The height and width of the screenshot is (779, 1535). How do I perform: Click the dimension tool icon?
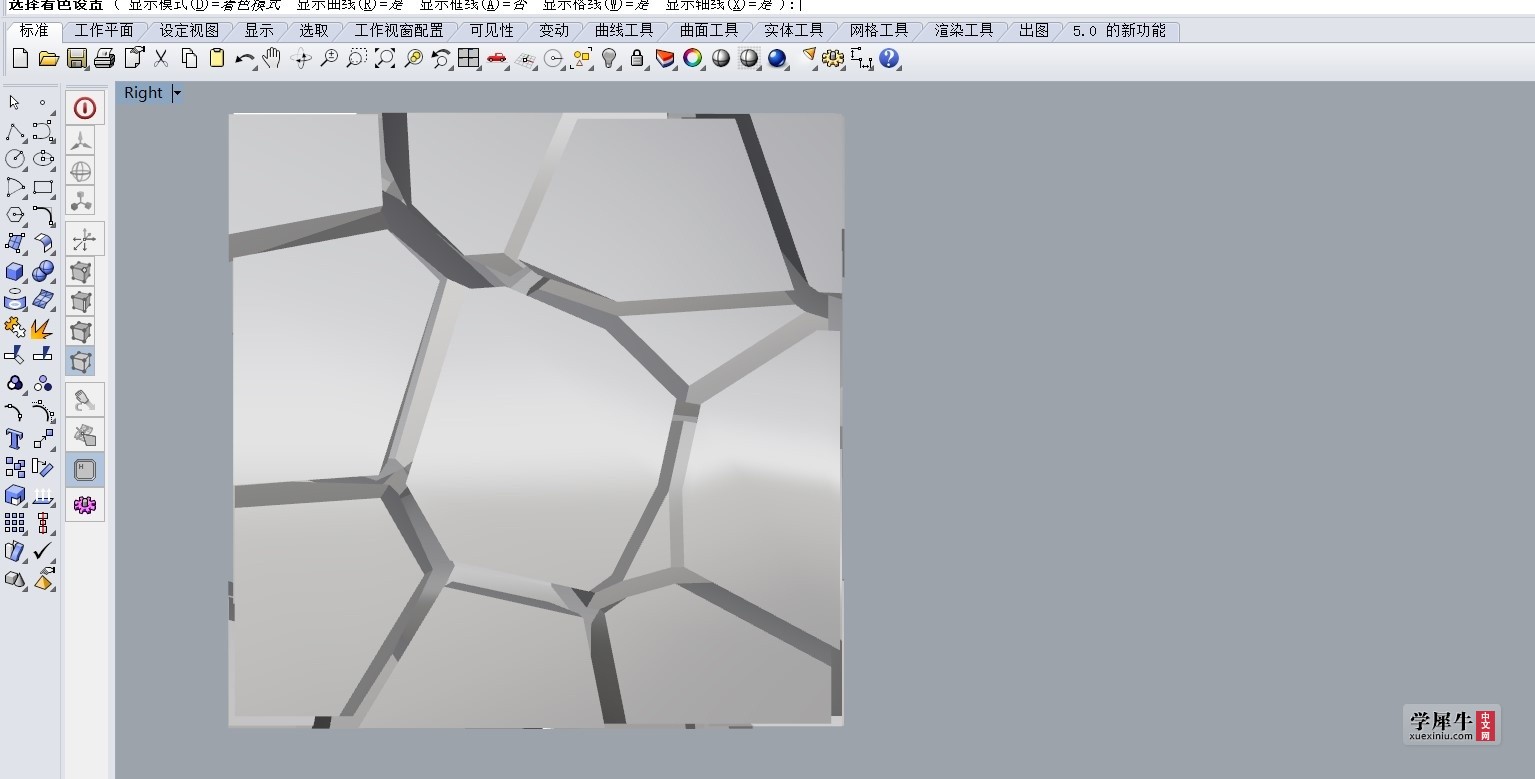(x=862, y=59)
